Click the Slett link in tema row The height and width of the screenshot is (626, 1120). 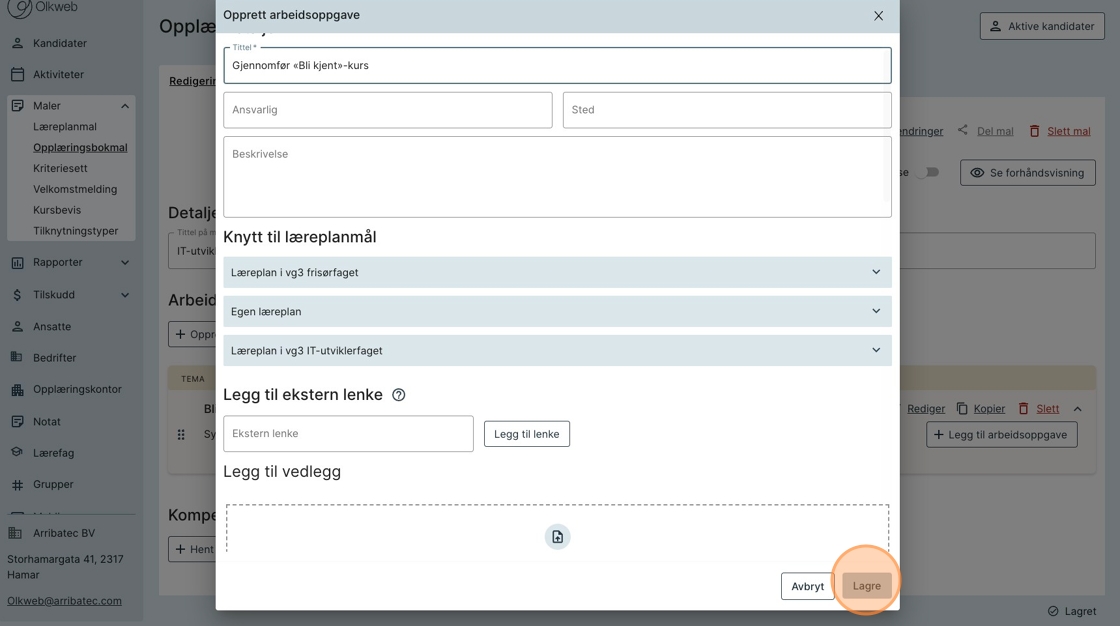coord(1048,409)
